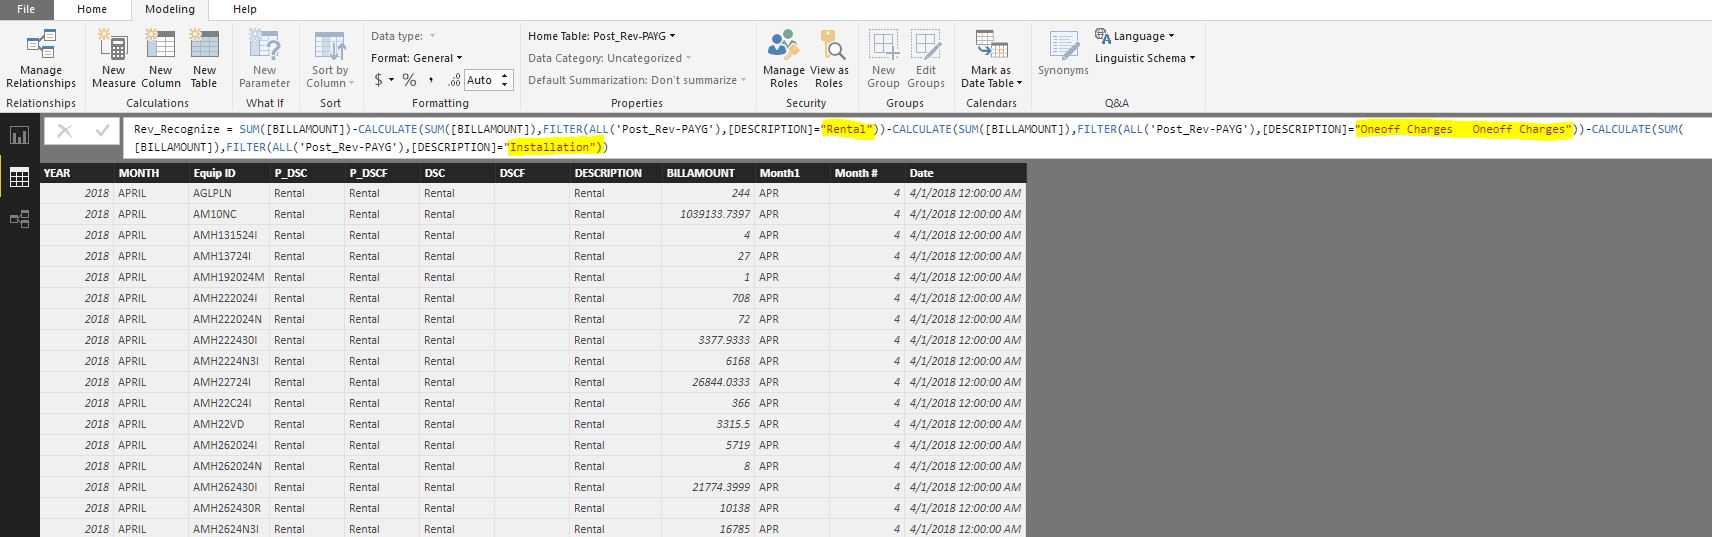Open Data type dropdown
Screen dimensions: 1712x537
403,36
